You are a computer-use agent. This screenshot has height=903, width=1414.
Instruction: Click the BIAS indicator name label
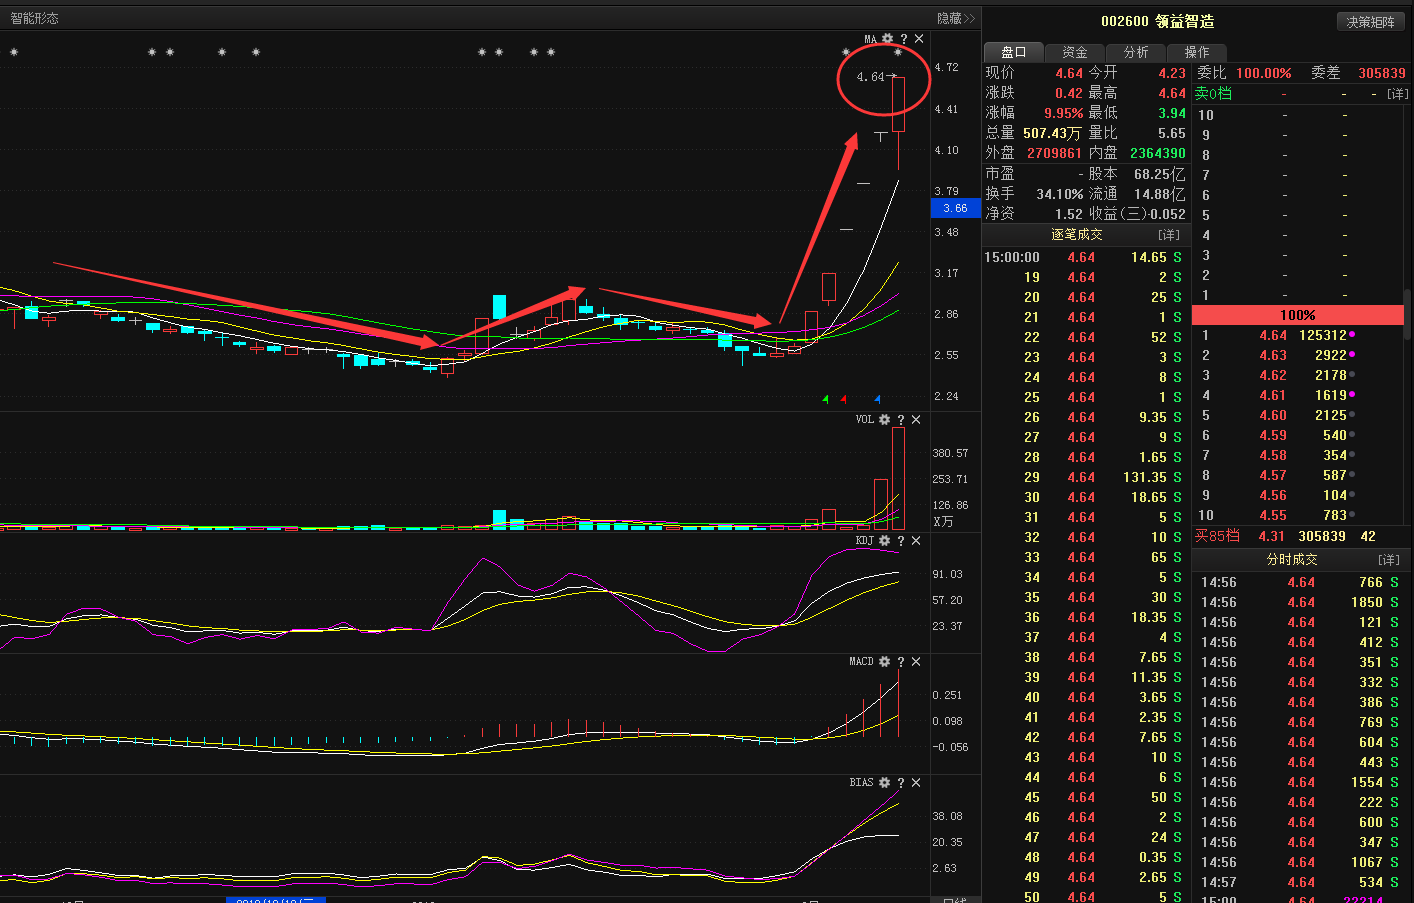(x=861, y=783)
